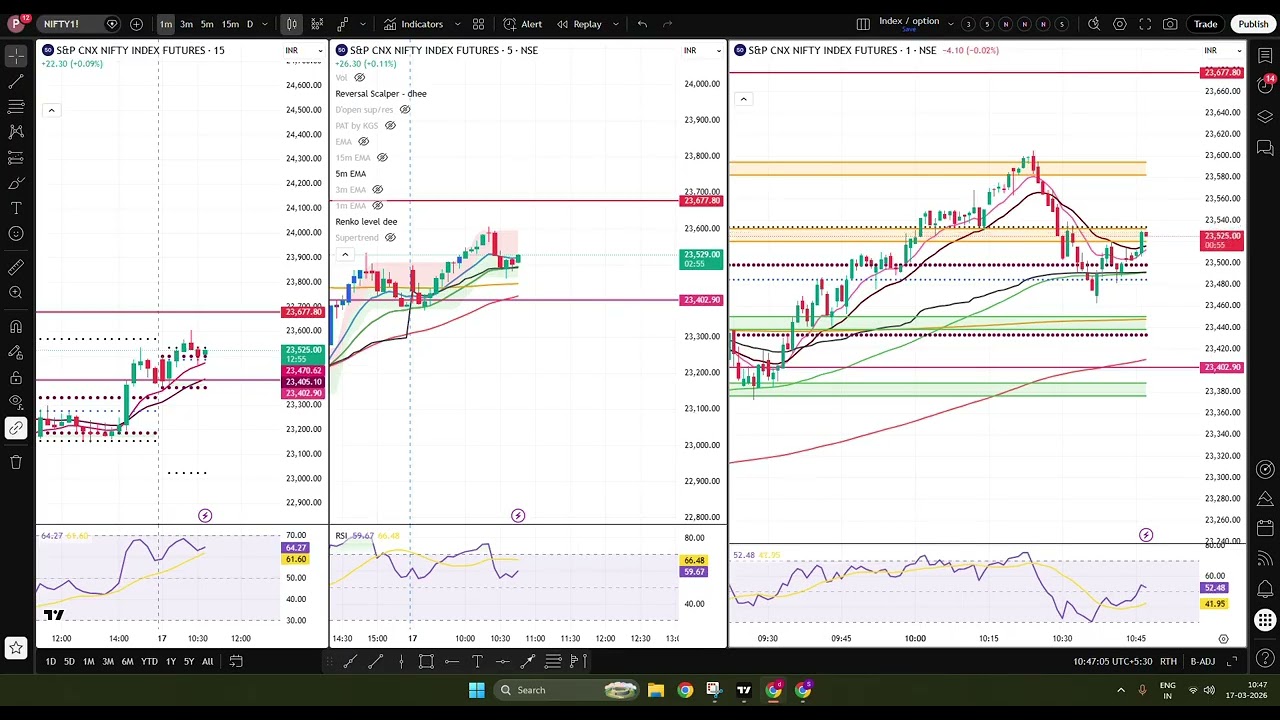This screenshot has width=1280, height=720.
Task: Switch to 1m timeframe
Action: 166,24
